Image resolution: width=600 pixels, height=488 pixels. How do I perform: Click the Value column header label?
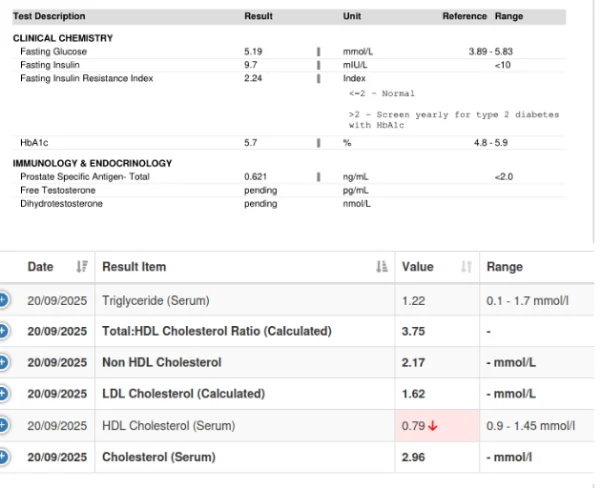point(417,267)
